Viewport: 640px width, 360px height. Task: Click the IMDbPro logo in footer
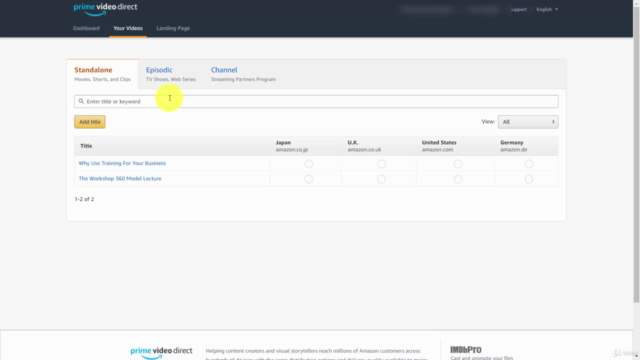click(466, 350)
